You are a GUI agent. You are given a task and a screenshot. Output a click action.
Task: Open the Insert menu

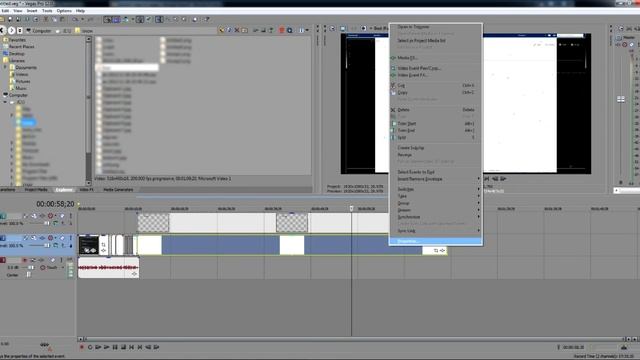[x=32, y=11]
